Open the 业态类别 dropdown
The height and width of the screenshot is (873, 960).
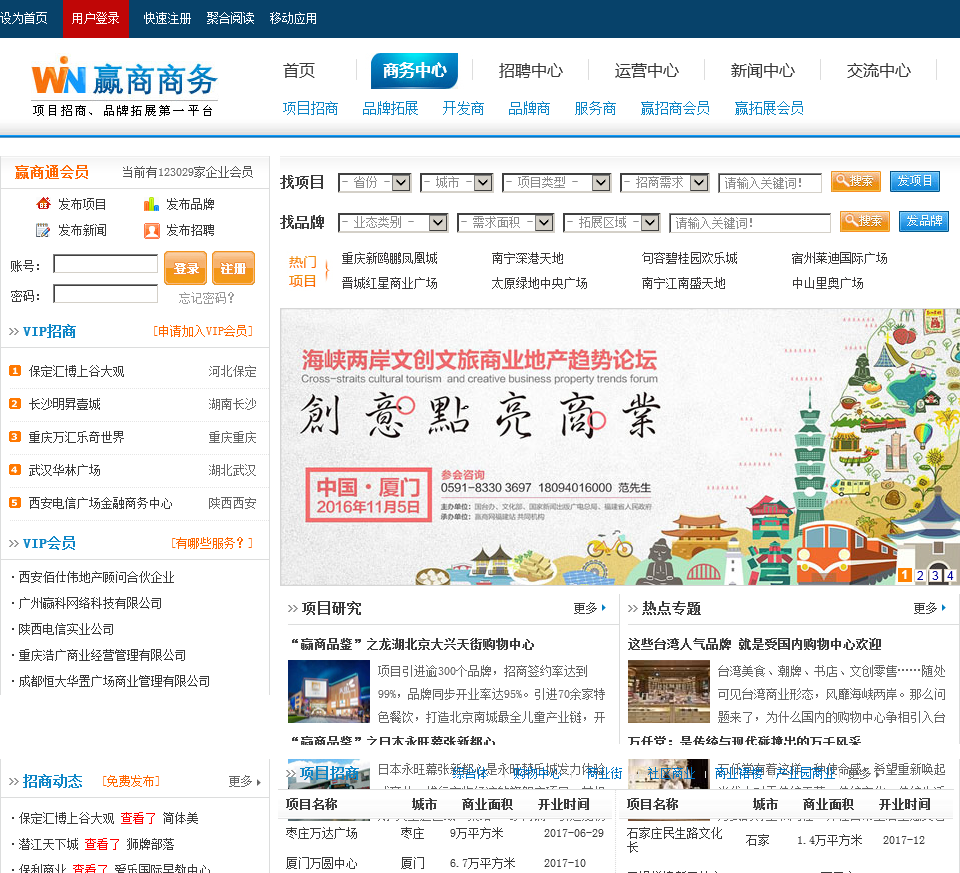coord(393,222)
